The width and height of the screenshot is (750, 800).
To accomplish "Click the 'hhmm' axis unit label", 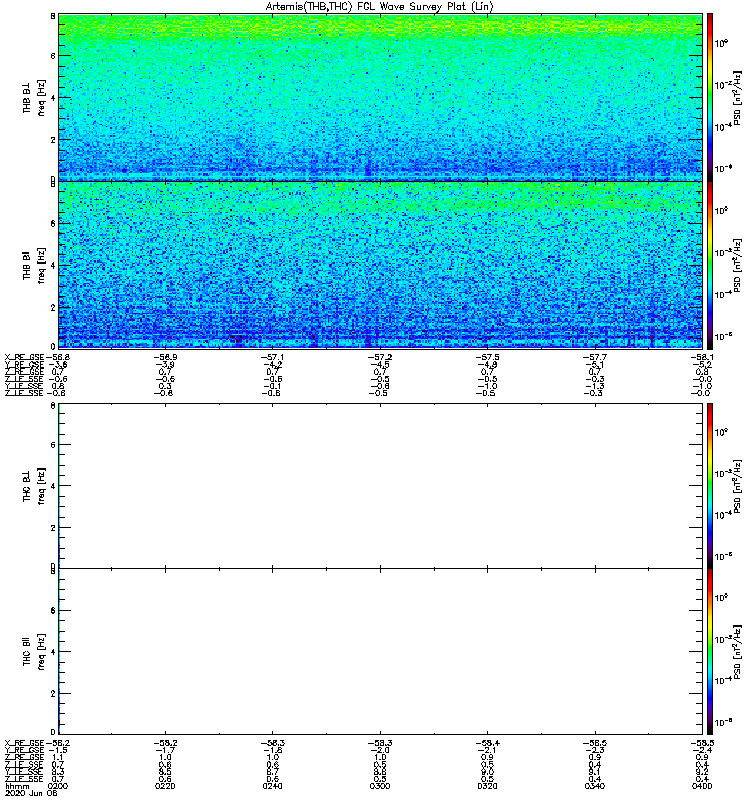I will point(17,786).
